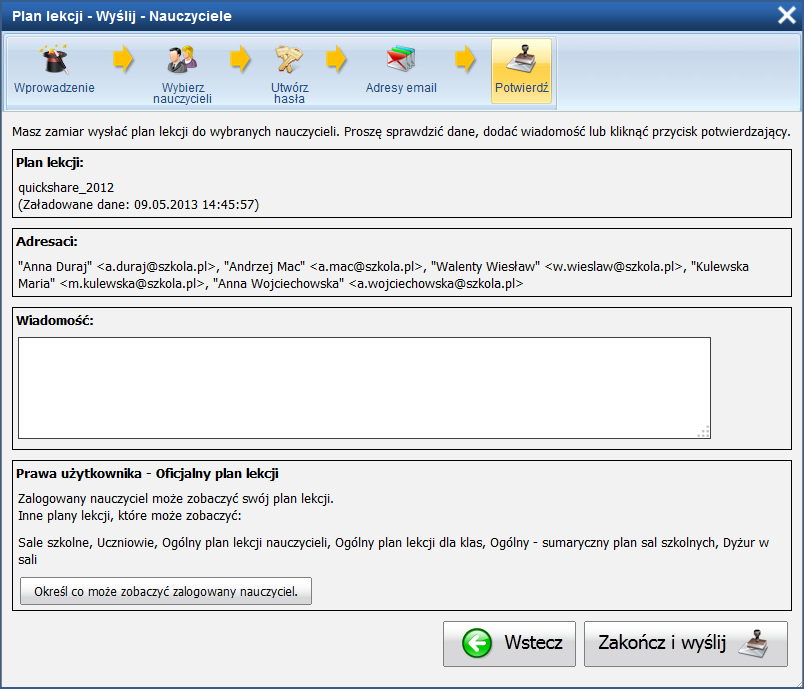
Task: Click Określ co może zobaczyć zalogowany nauczyciel
Action: coord(166,592)
